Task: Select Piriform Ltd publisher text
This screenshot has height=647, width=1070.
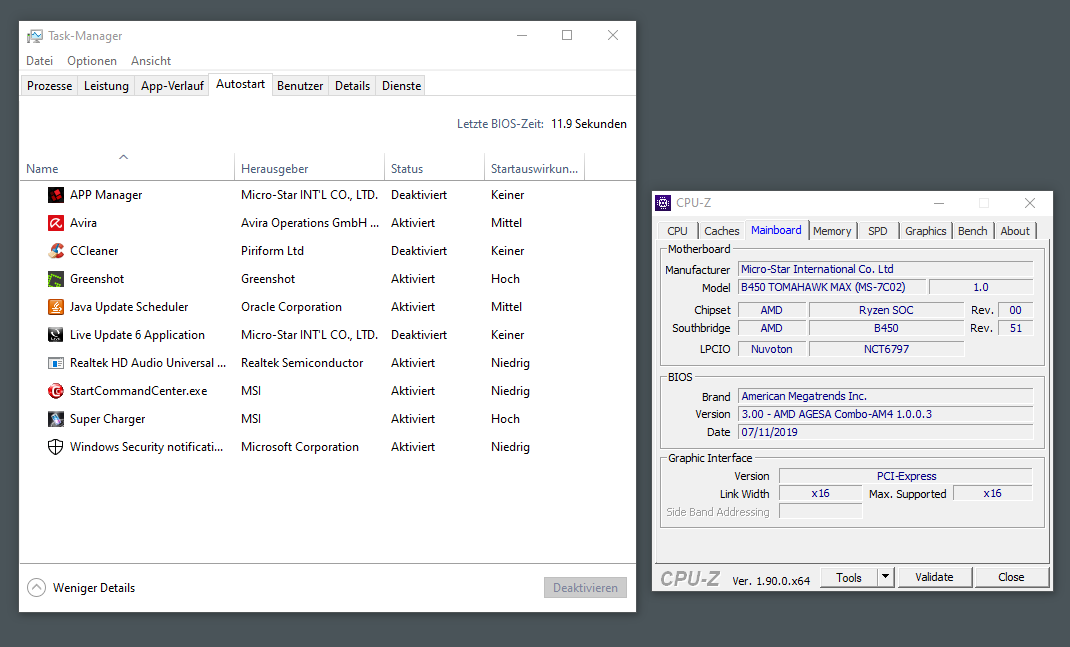Action: coord(272,251)
